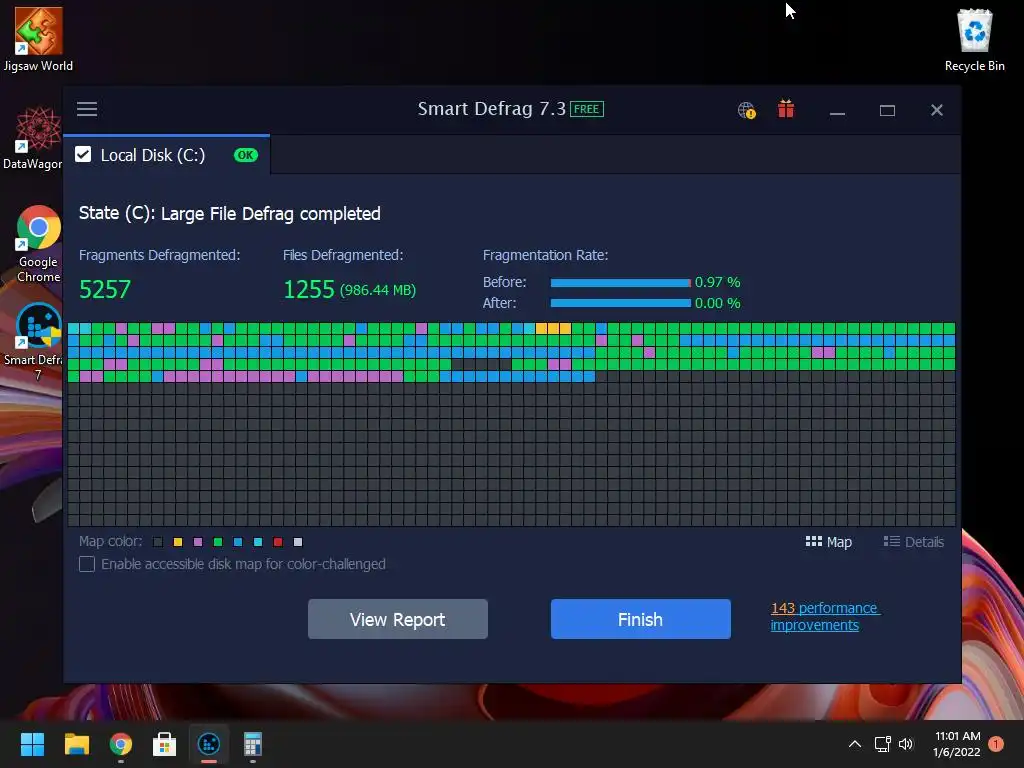Open the Windows Start menu
1024x768 pixels.
(x=32, y=744)
